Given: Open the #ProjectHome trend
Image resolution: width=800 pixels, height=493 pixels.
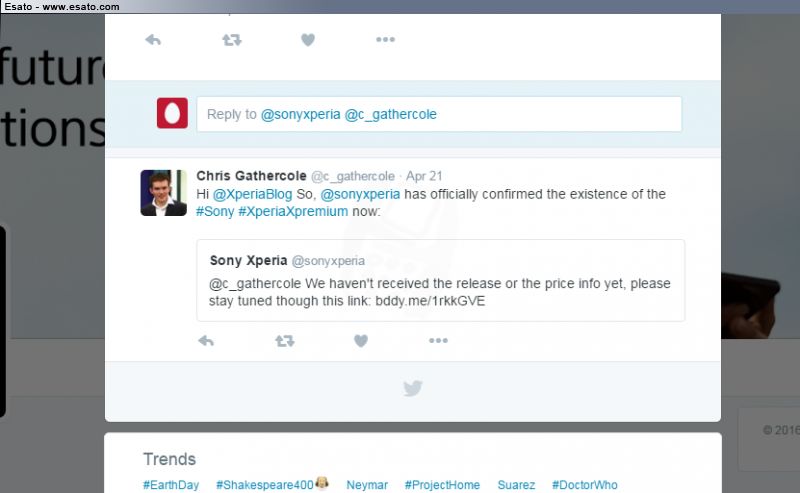Looking at the screenshot, I should (442, 485).
